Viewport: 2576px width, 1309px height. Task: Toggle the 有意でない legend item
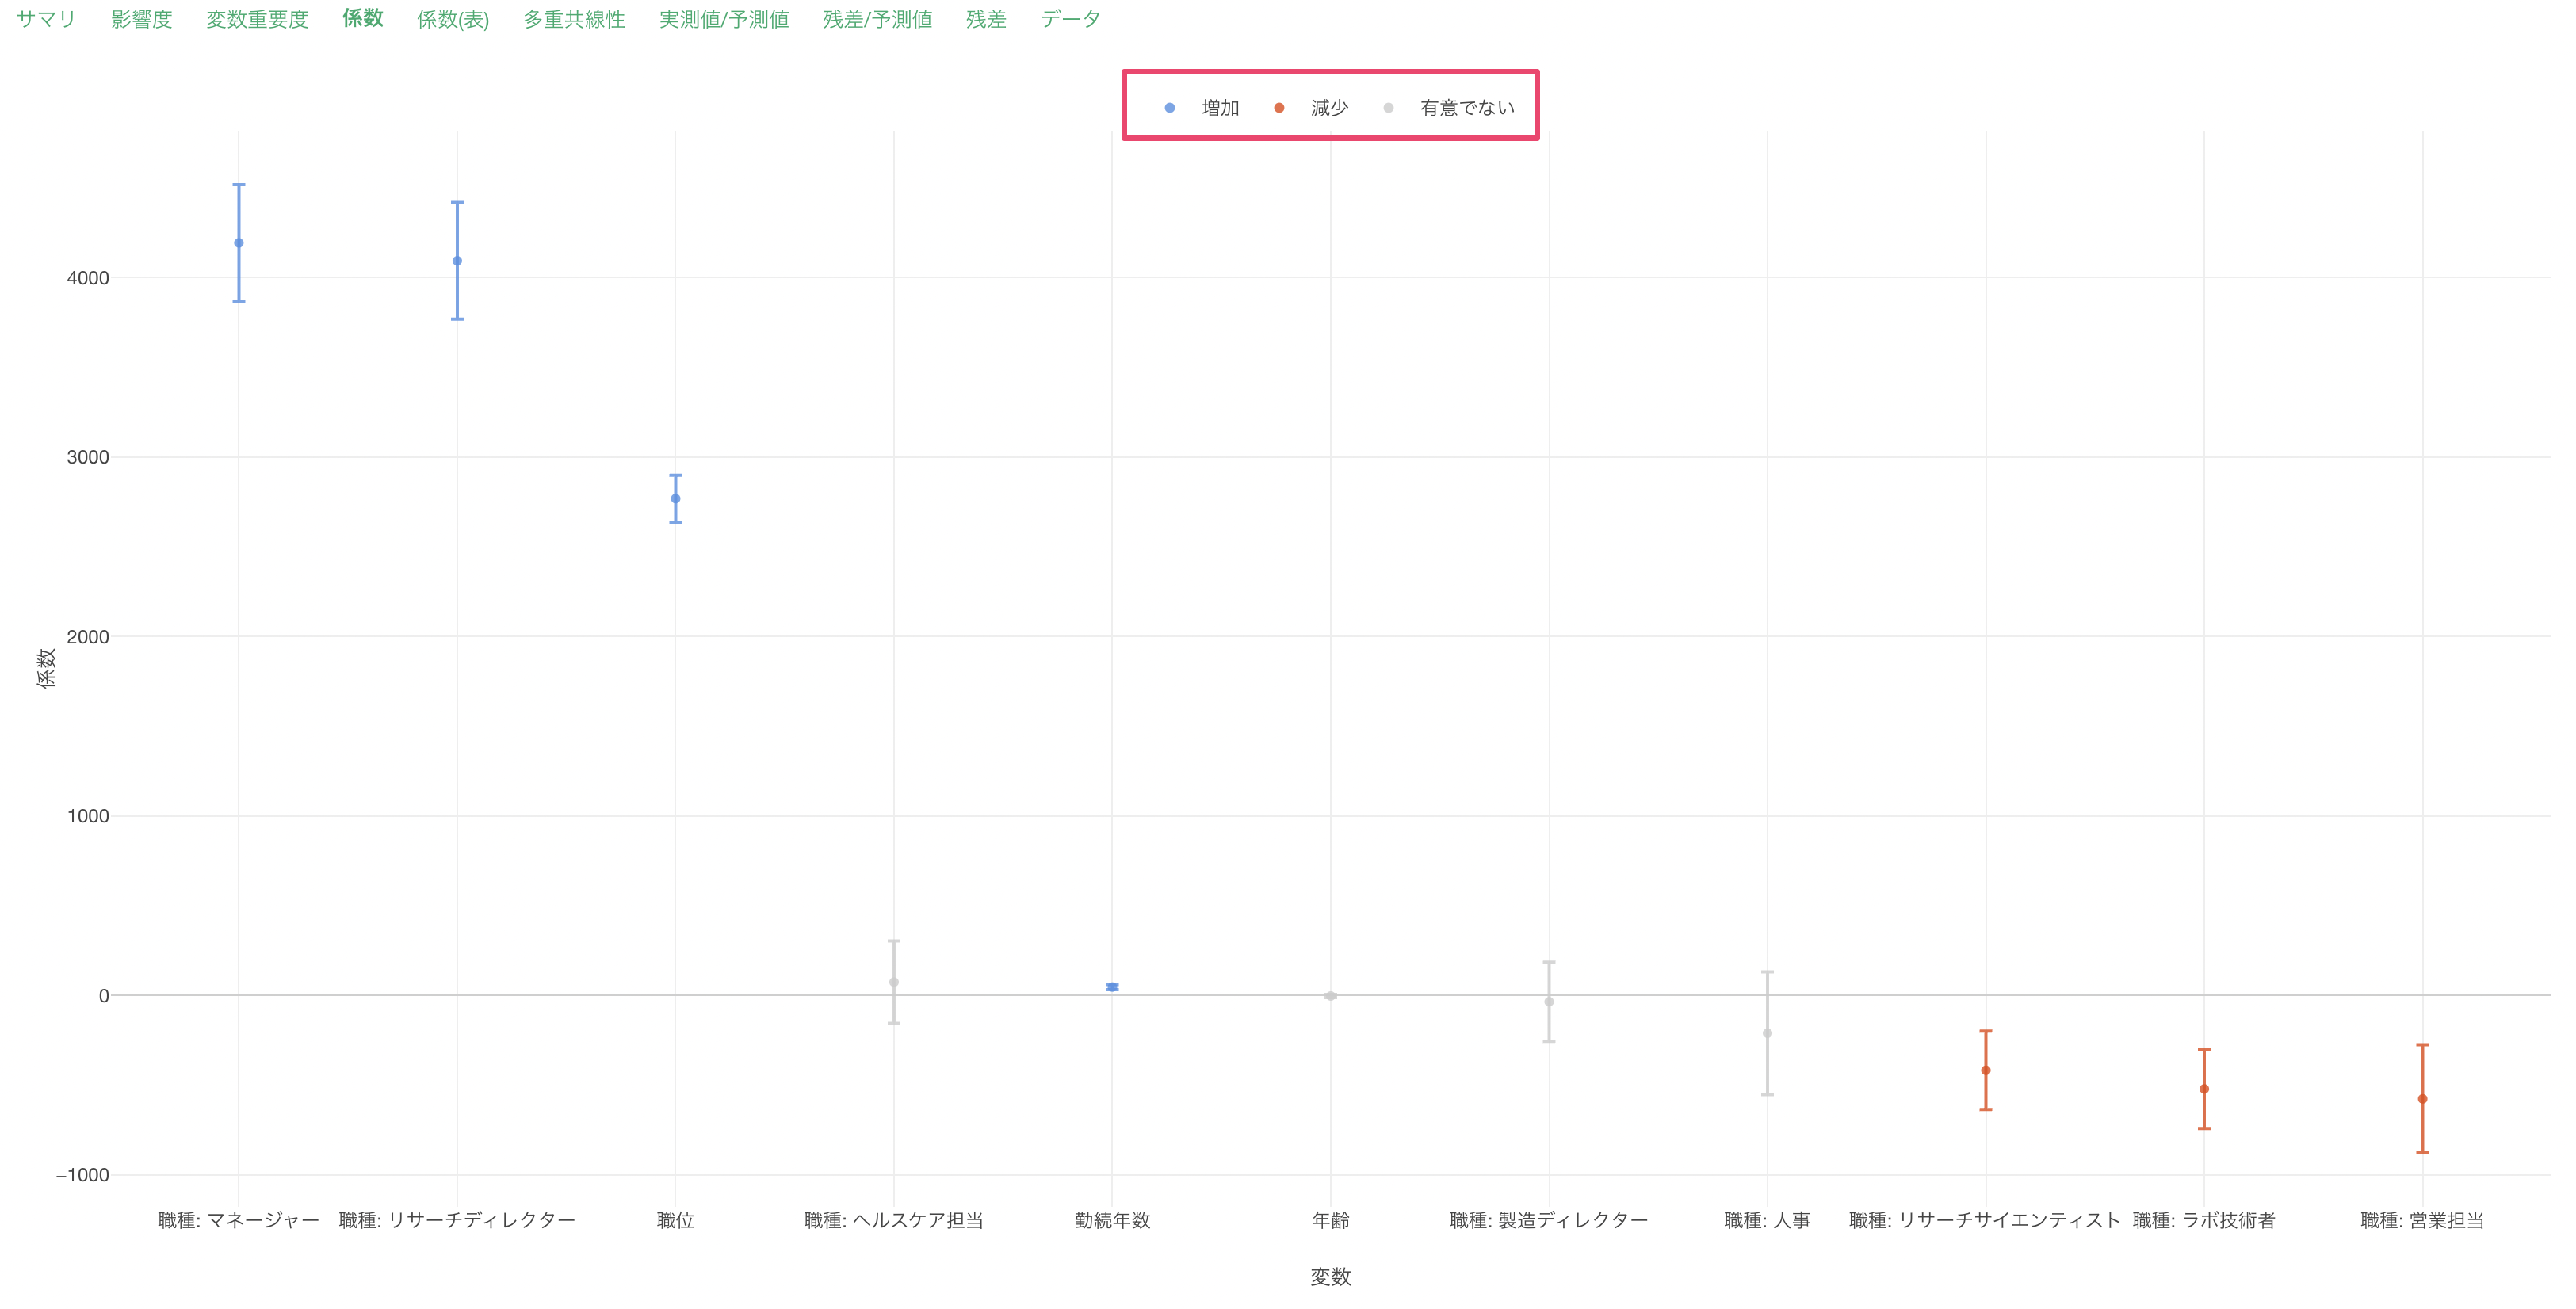[1448, 108]
